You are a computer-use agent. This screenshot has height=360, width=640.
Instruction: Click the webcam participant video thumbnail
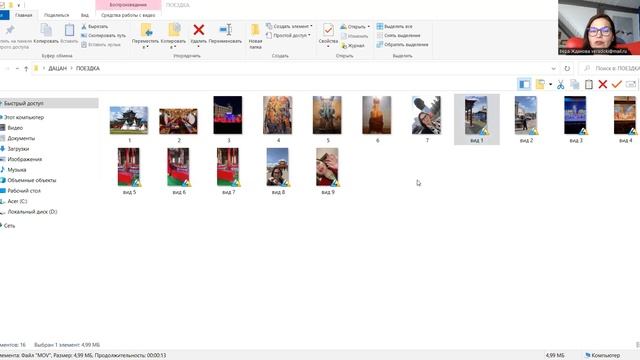pyautogui.click(x=599, y=27)
